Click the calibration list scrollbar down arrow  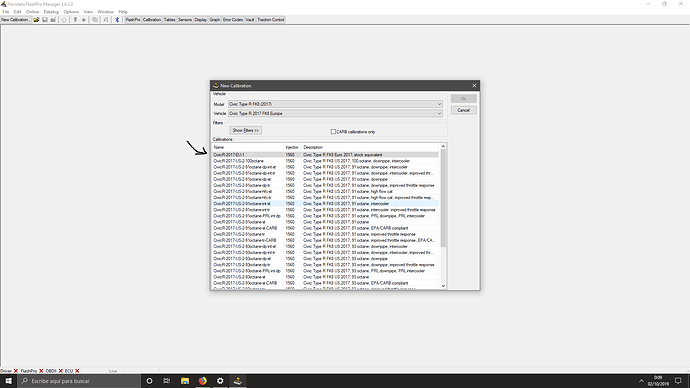coord(443,286)
